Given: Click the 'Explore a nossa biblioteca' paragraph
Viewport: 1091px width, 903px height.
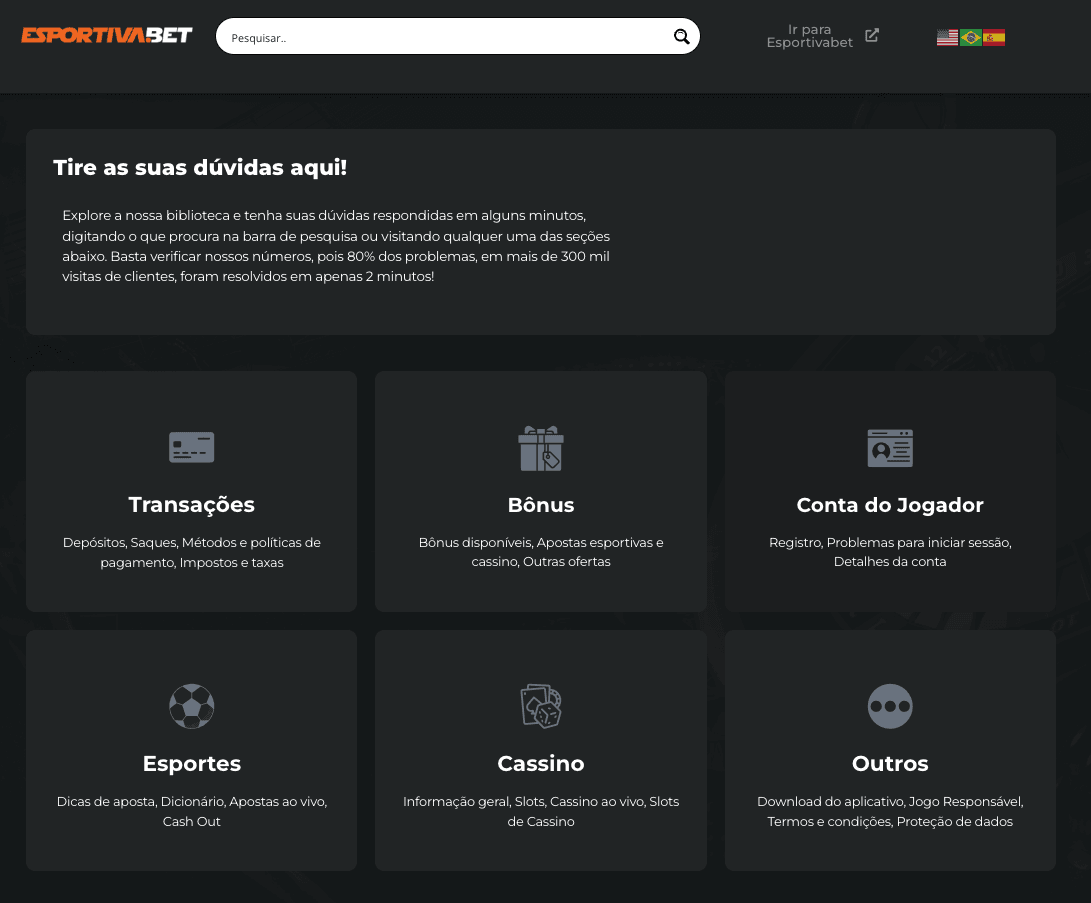Looking at the screenshot, I should [x=336, y=246].
